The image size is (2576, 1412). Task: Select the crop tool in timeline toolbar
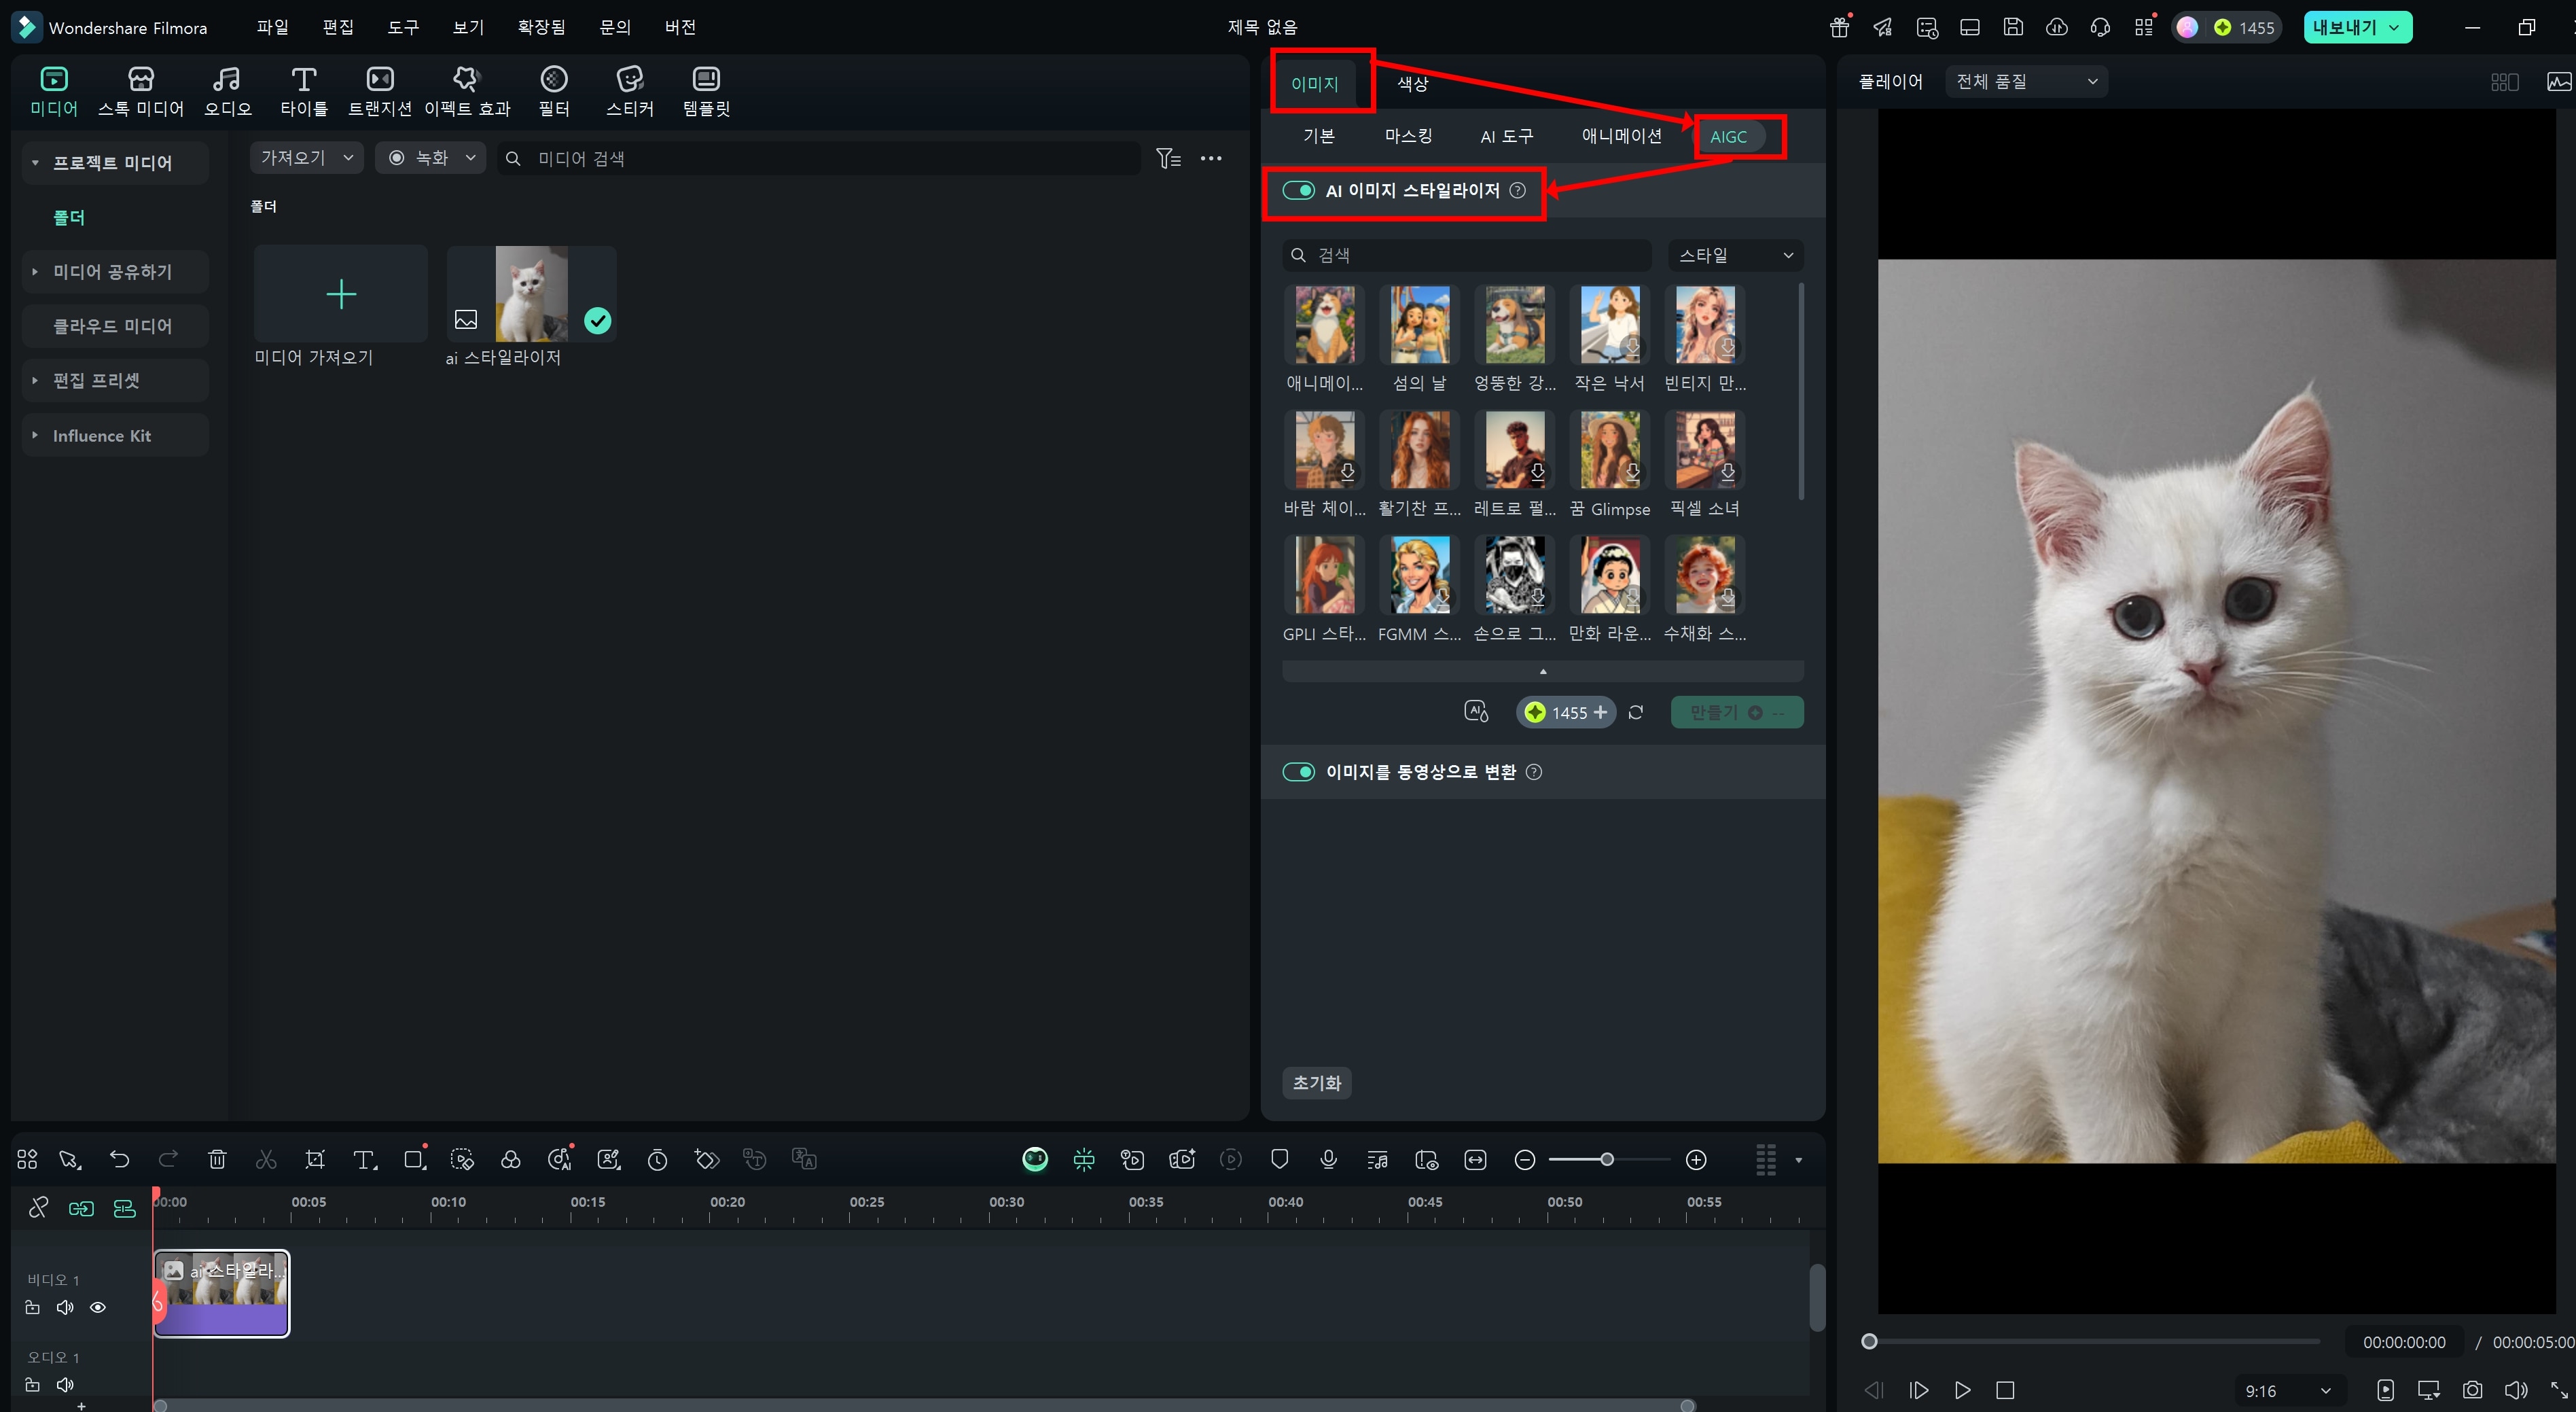pyautogui.click(x=315, y=1160)
